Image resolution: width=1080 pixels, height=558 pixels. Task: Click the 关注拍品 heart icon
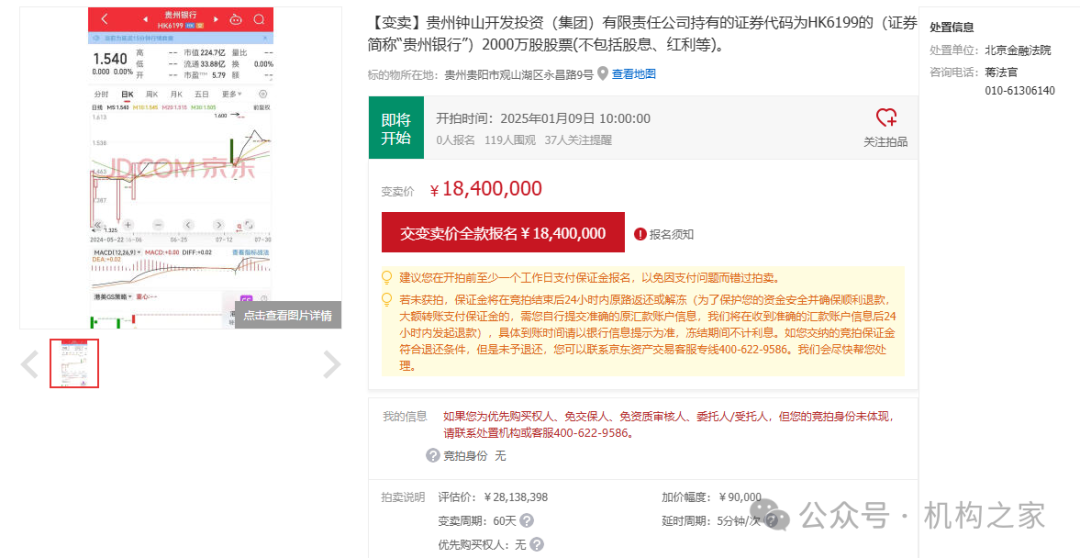coord(886,118)
